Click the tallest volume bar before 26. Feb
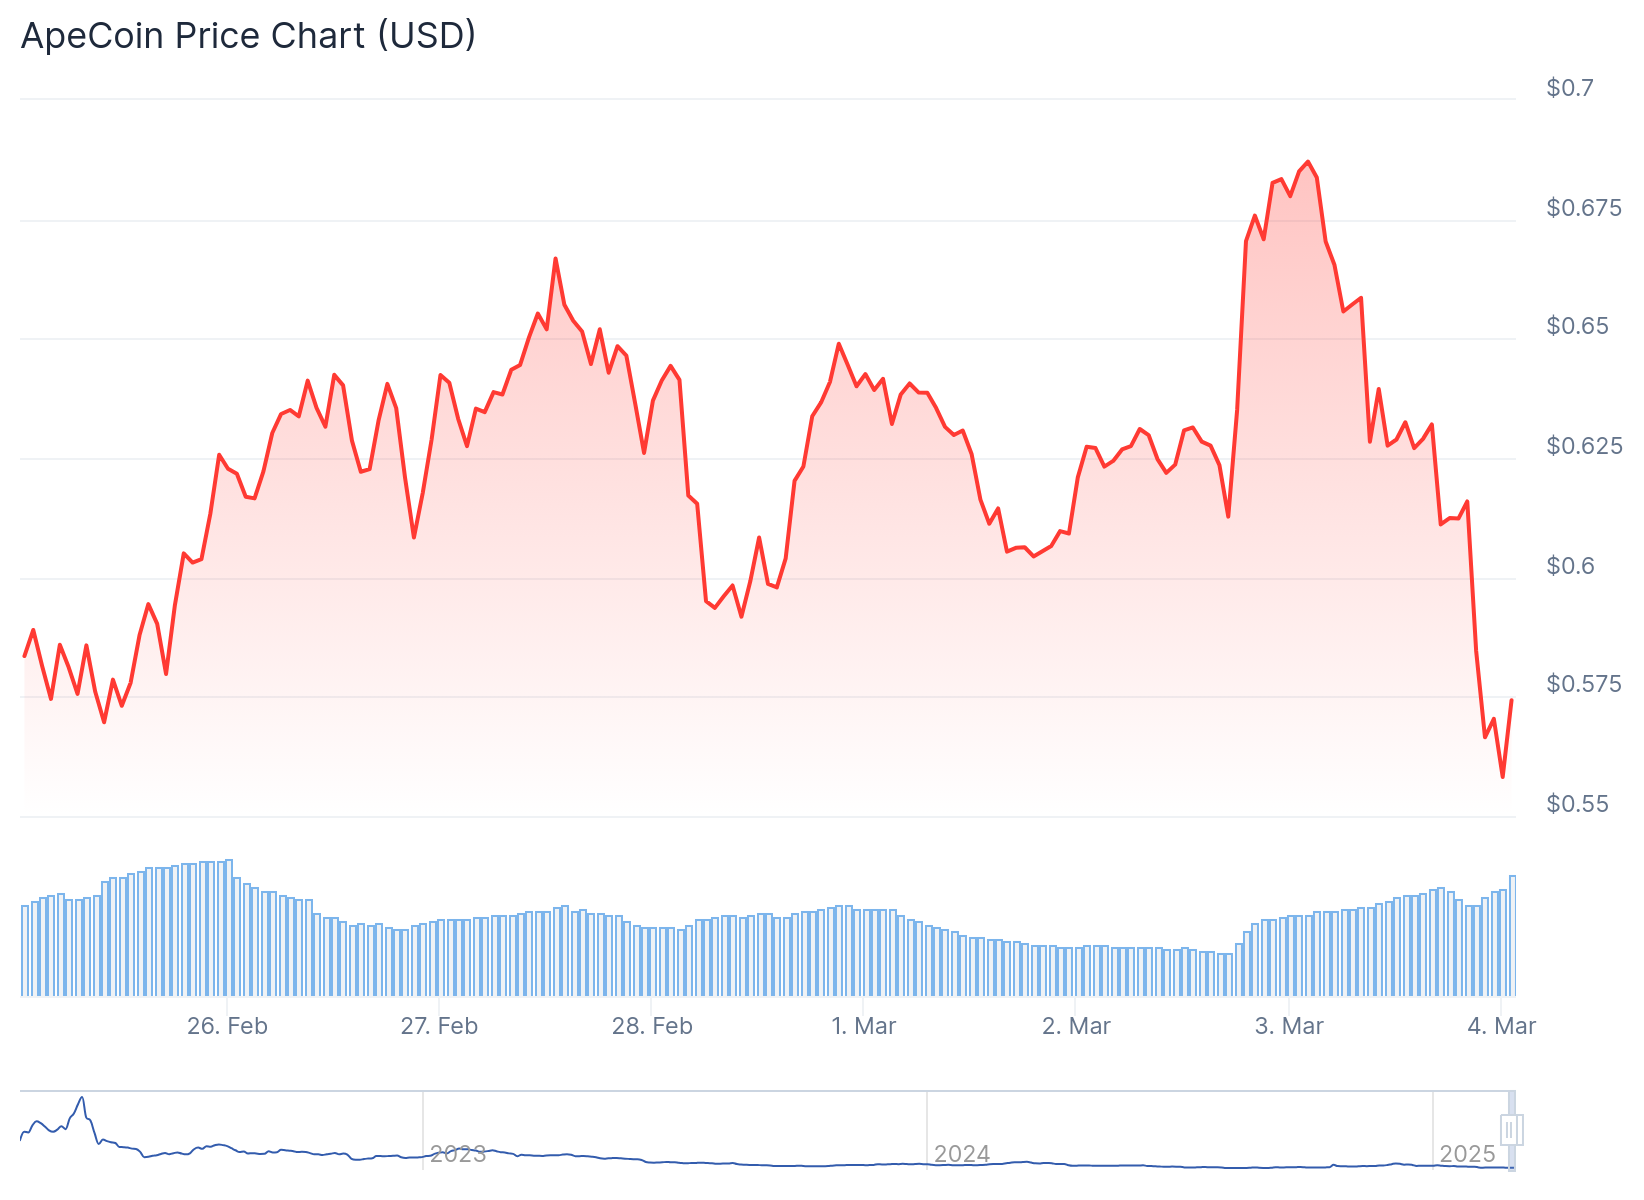This screenshot has height=1200, width=1644. tap(229, 928)
